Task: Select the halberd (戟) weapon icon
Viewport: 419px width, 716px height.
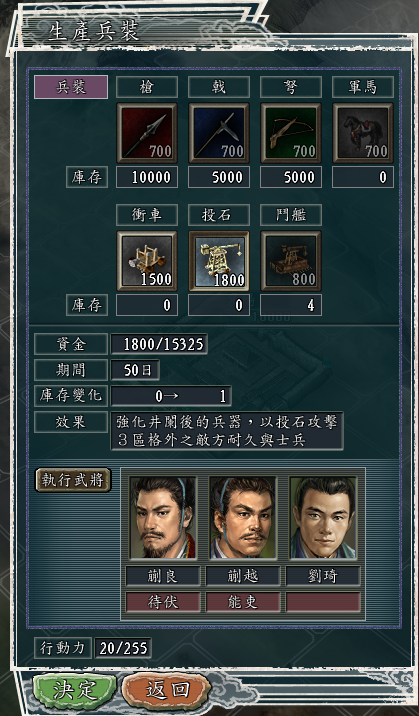Action: coord(219,133)
